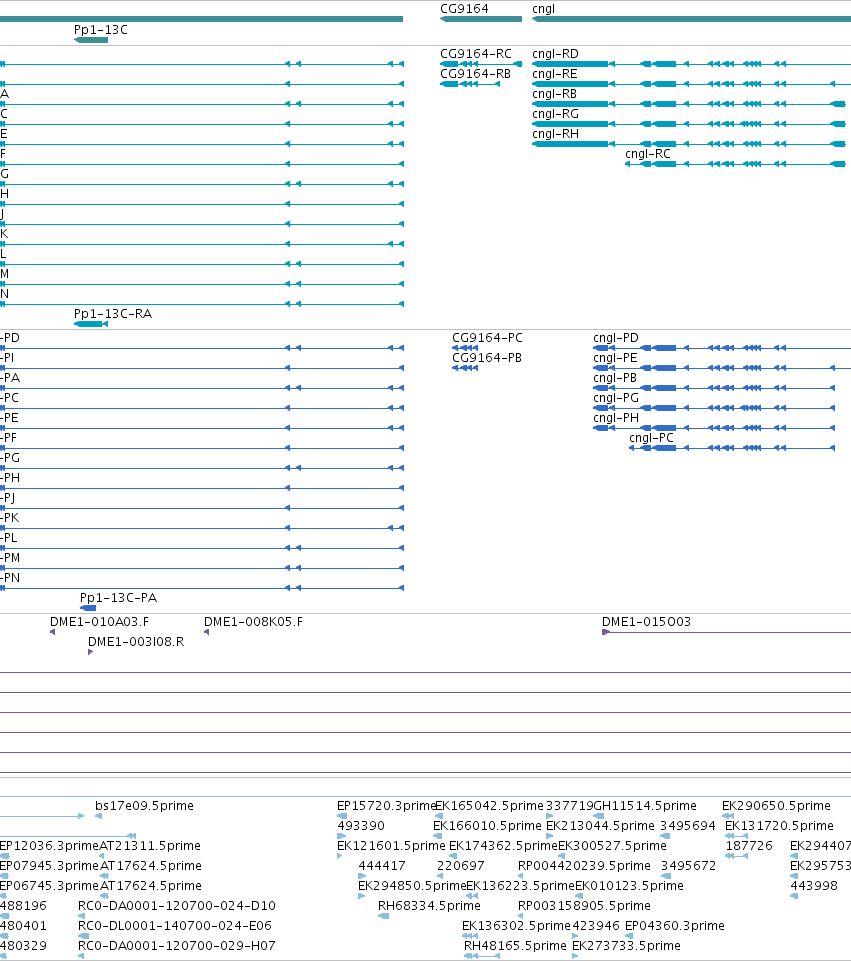Select EST EK290650.5prime

776,805
